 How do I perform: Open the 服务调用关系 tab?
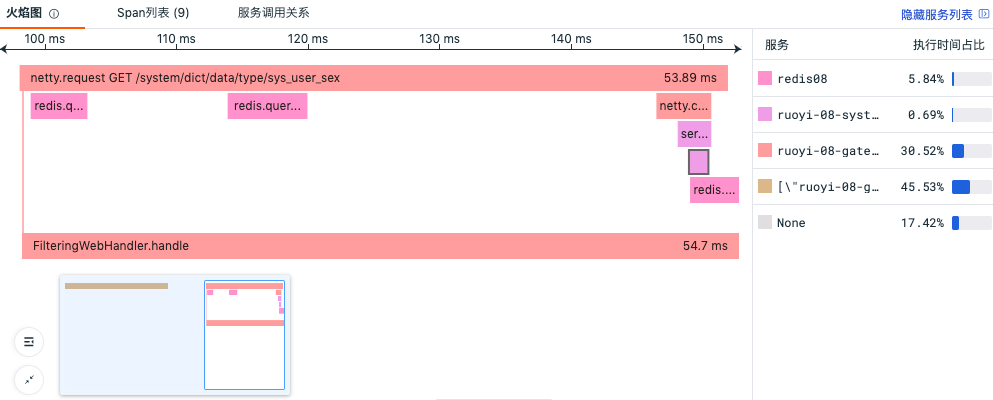click(274, 13)
